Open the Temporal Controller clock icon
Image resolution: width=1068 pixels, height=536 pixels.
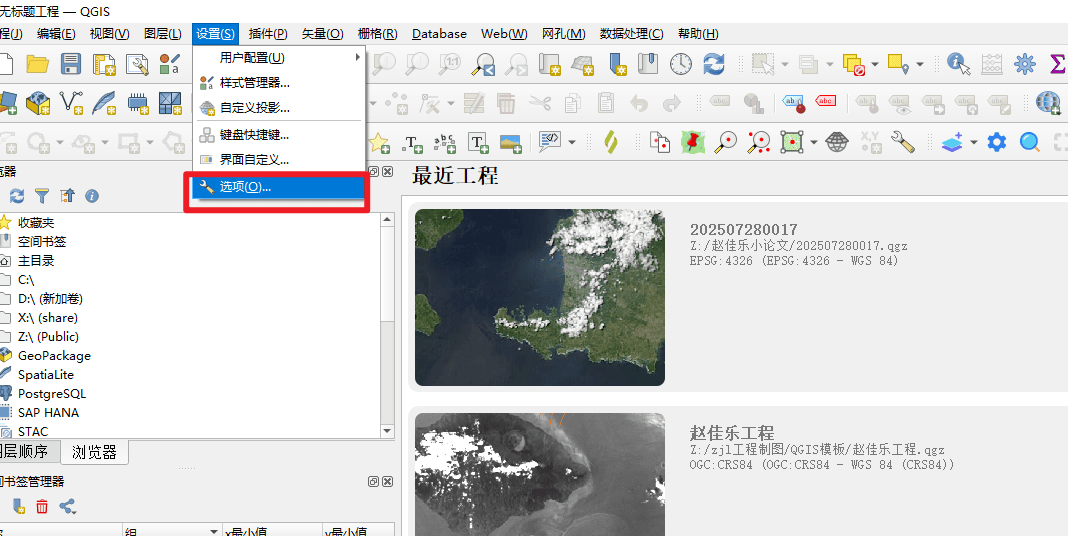click(x=680, y=64)
